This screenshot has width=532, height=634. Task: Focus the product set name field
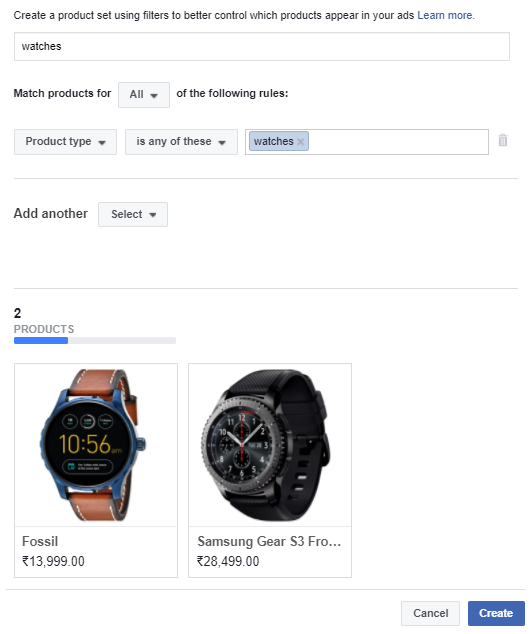pyautogui.click(x=262, y=46)
